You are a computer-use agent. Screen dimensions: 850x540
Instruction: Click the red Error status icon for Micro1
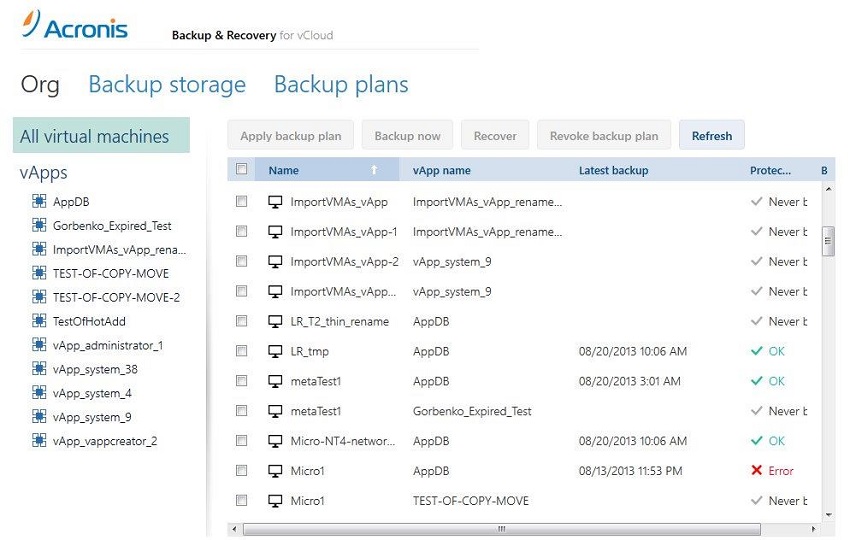(757, 470)
